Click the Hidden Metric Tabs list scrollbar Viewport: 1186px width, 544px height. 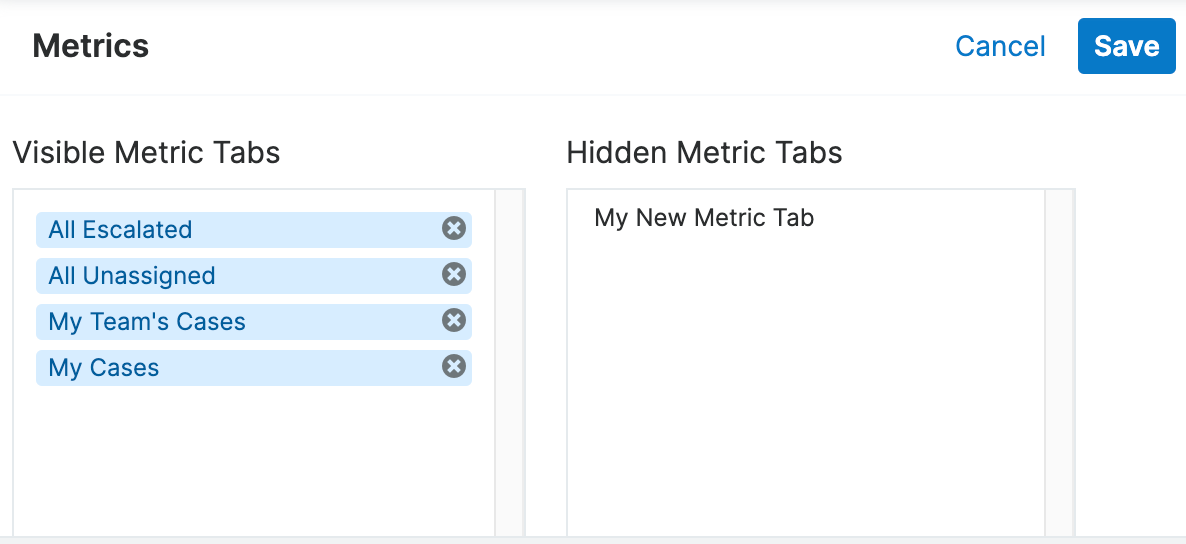coord(1059,360)
